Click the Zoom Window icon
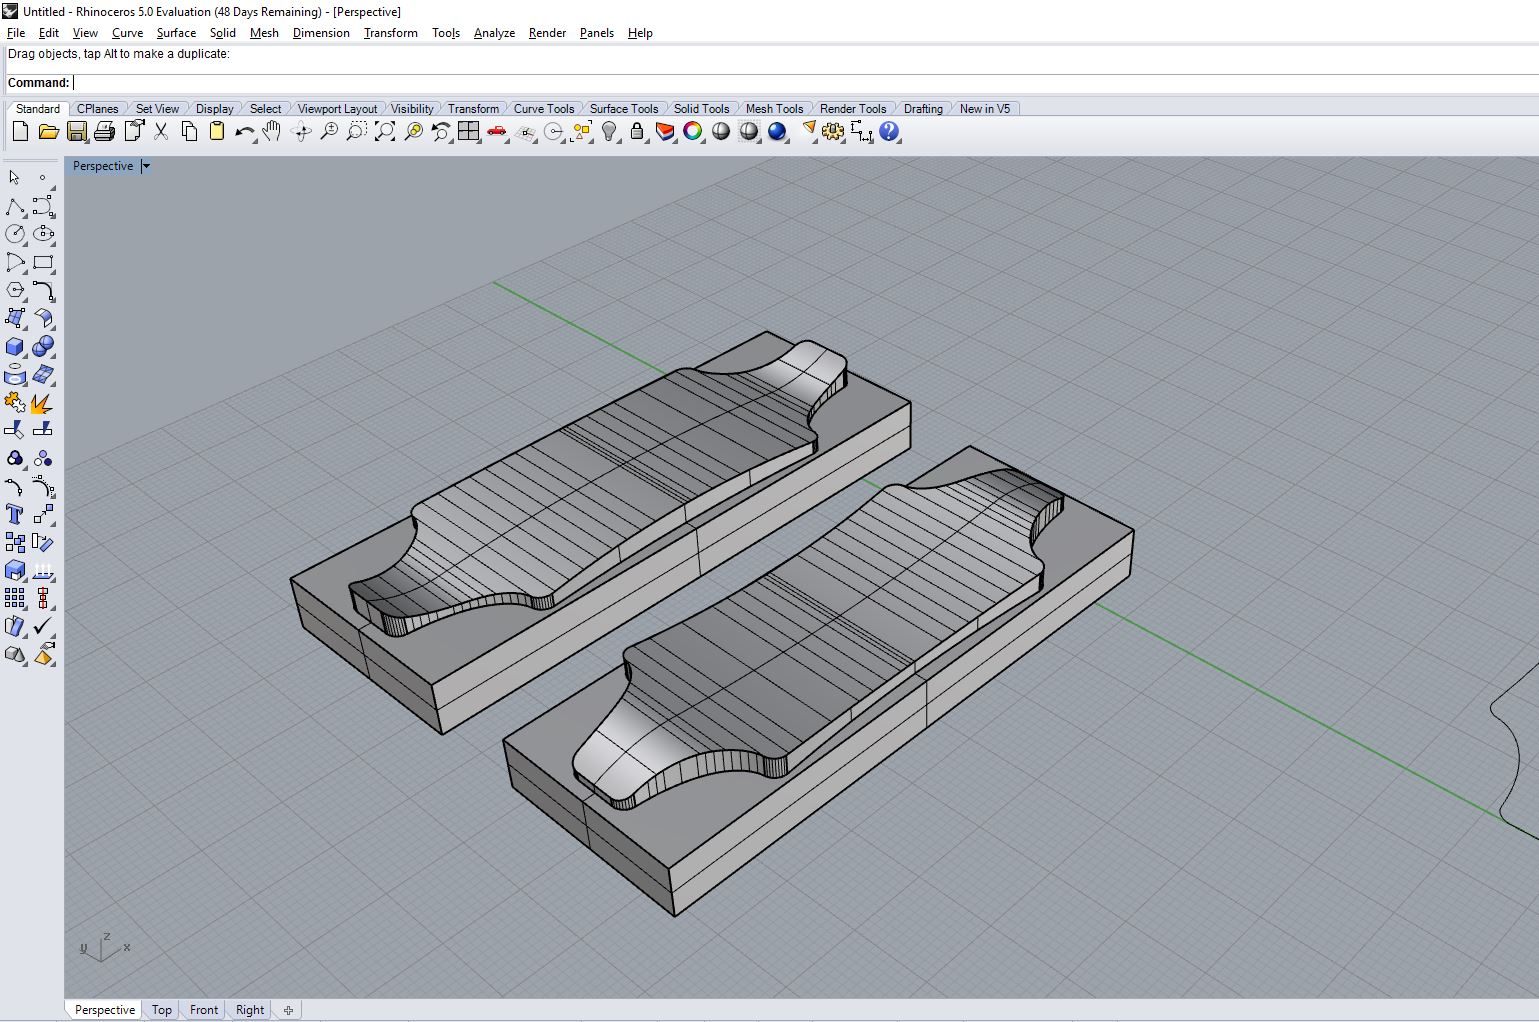This screenshot has width=1539, height=1022. tap(357, 131)
